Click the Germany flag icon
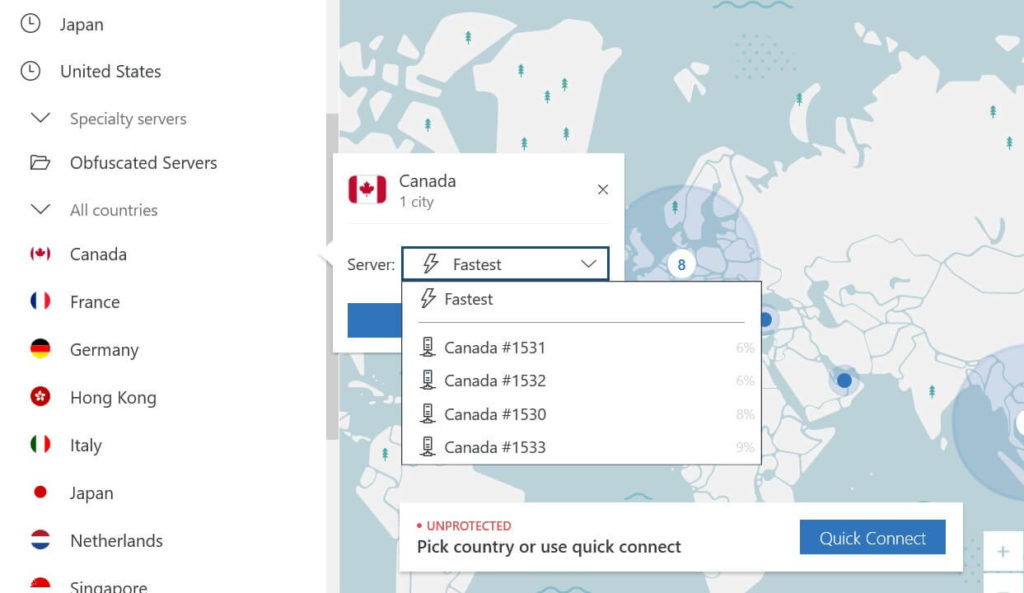This screenshot has width=1024, height=593. tap(40, 349)
